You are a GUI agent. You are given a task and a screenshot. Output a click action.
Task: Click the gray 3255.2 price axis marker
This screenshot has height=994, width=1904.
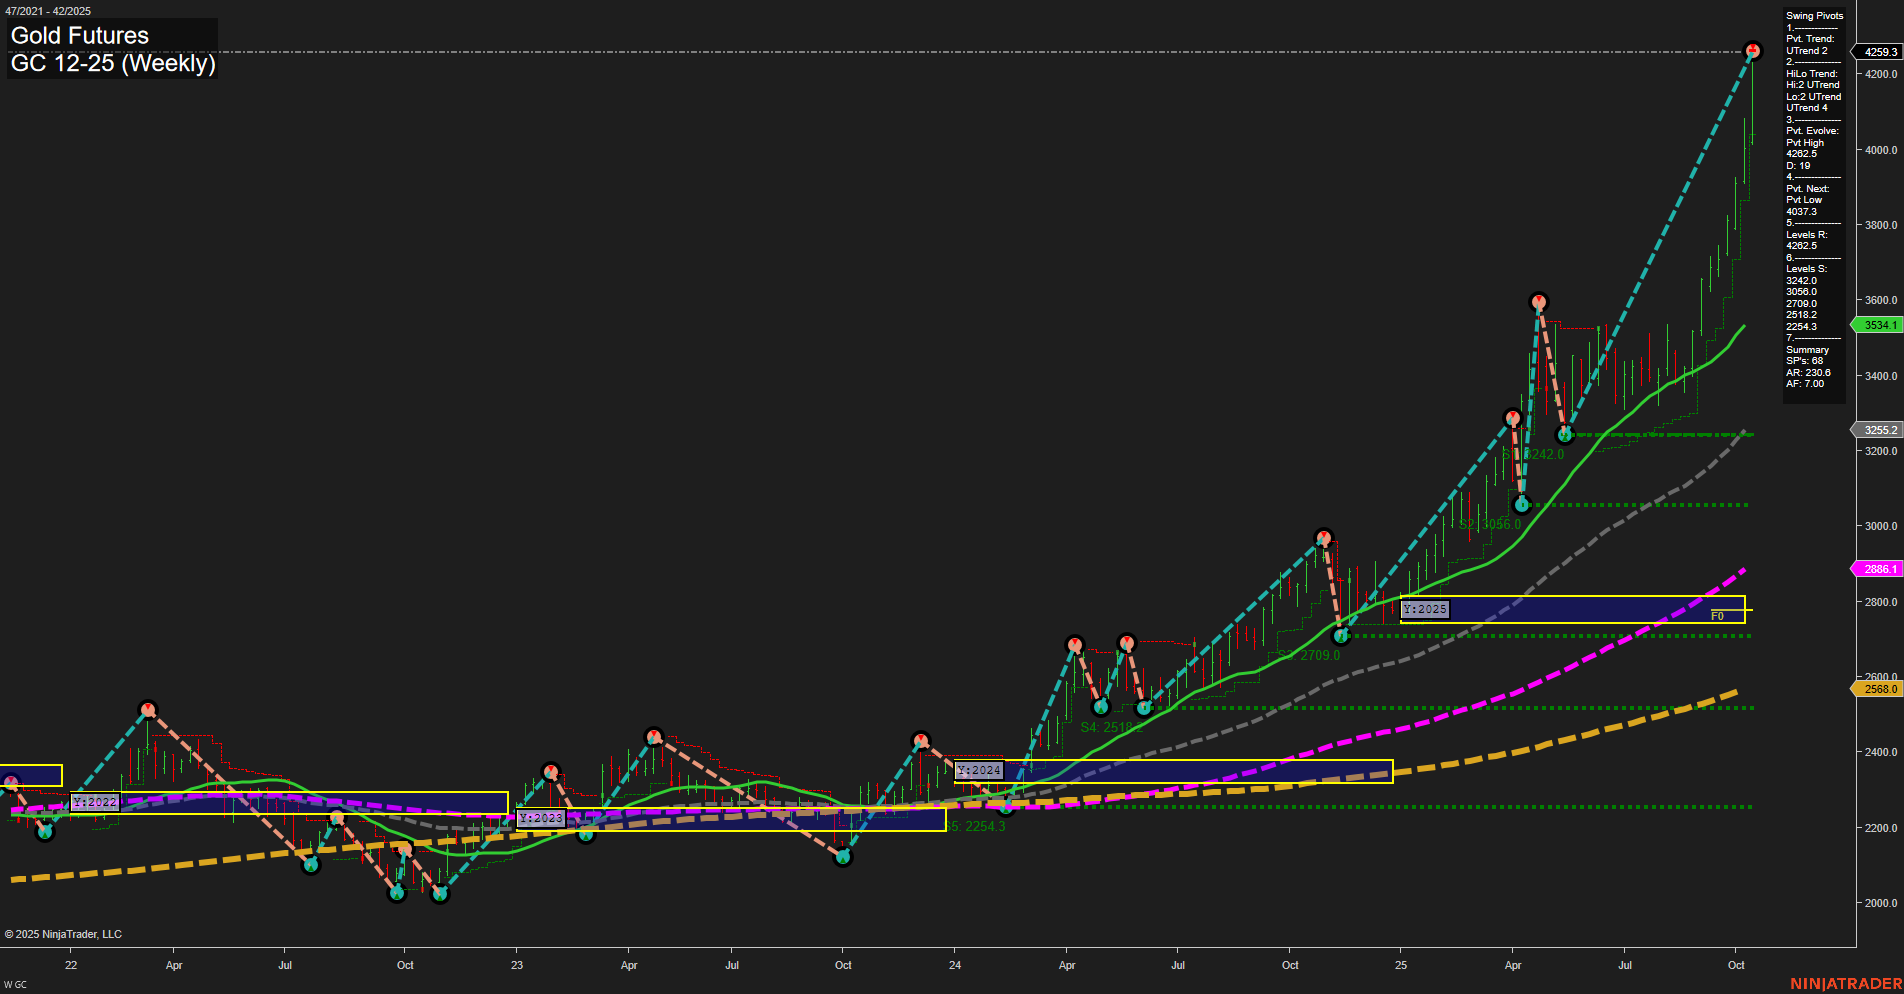pos(1878,430)
